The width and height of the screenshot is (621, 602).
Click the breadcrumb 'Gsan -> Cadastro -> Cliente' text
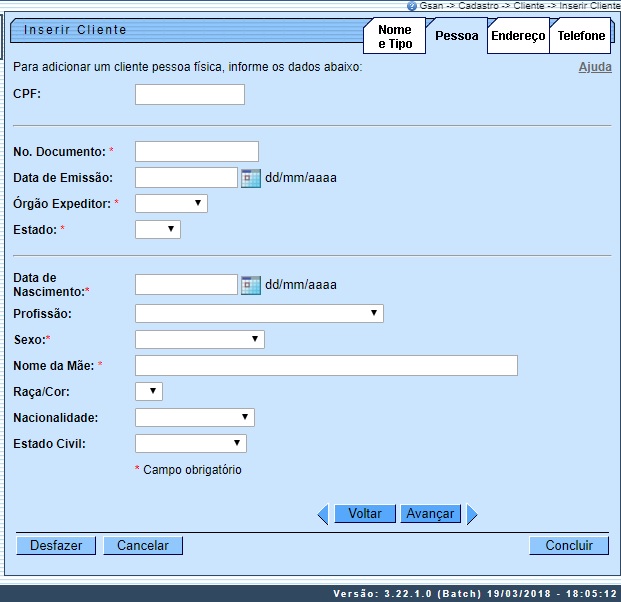(x=482, y=6)
